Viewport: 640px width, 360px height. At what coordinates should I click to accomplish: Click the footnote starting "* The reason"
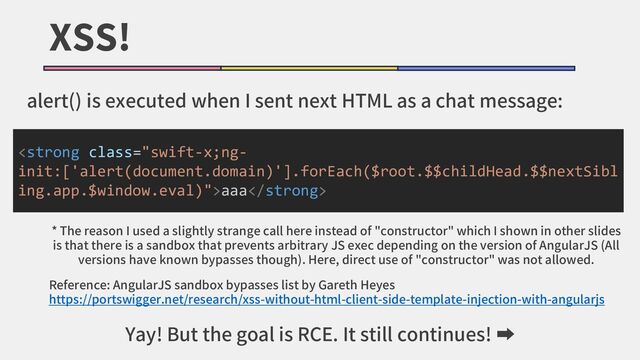[x=336, y=245]
